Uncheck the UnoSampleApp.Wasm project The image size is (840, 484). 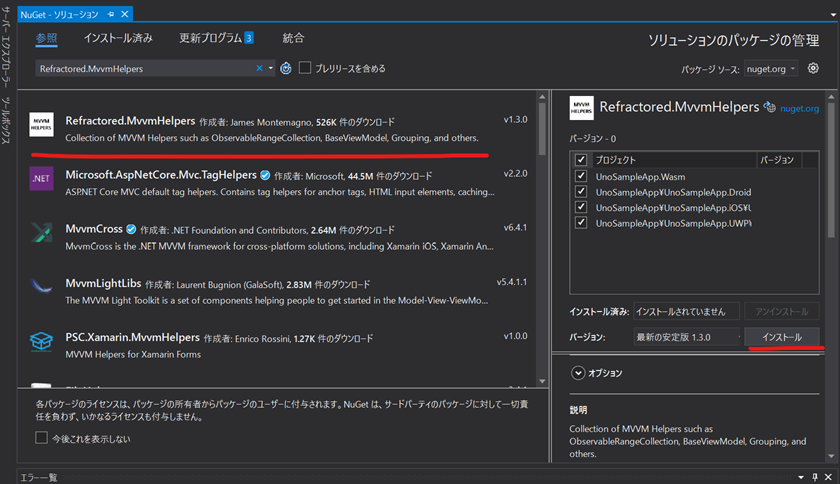coord(581,176)
